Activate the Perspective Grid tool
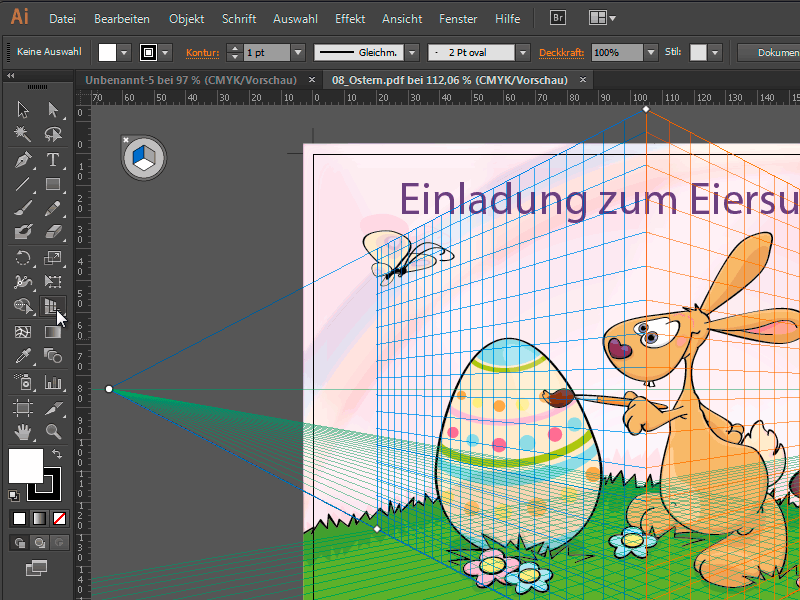800x600 pixels. click(x=53, y=307)
